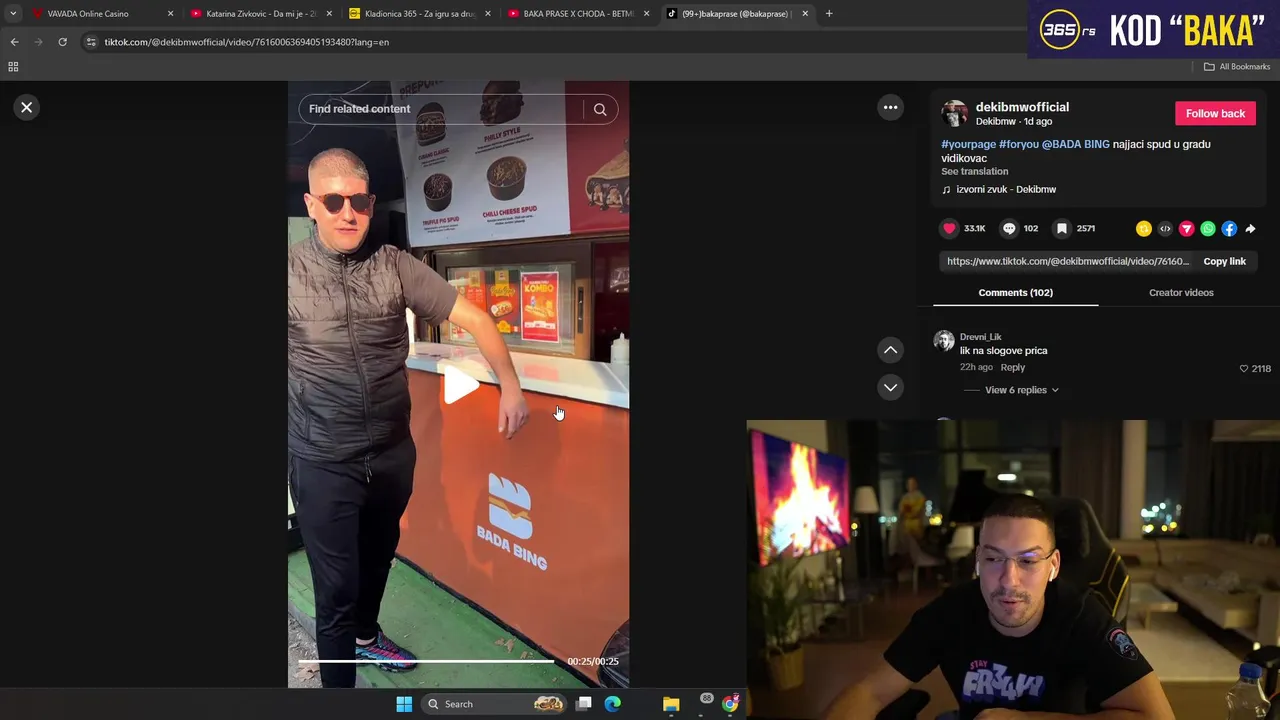Switch to the Creator videos tab
1280x720 pixels.
tap(1181, 292)
